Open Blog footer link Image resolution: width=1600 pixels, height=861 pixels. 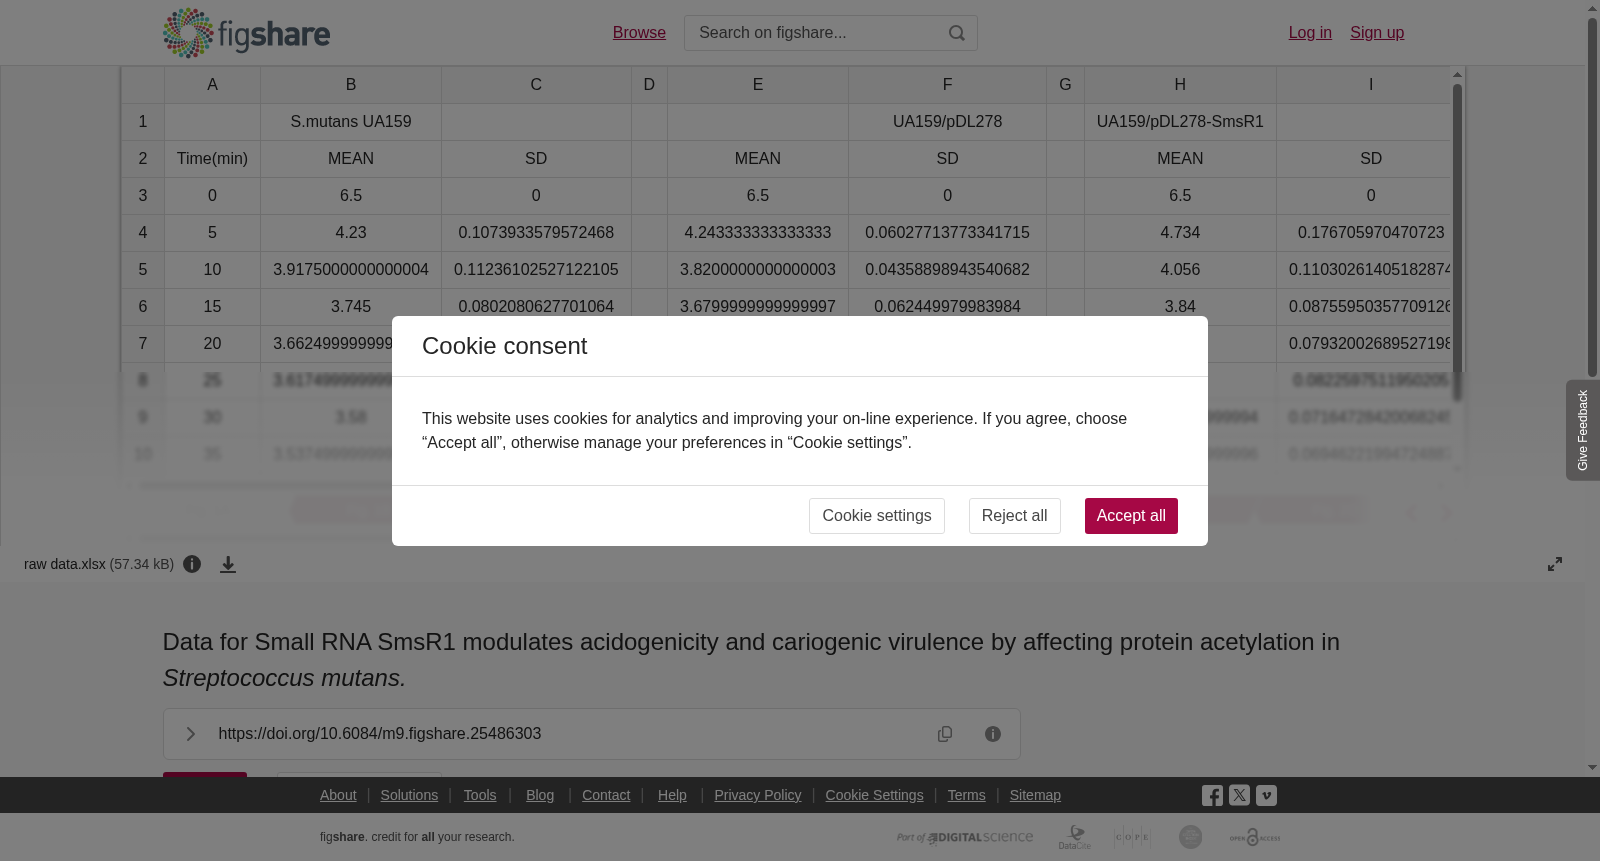pos(540,795)
